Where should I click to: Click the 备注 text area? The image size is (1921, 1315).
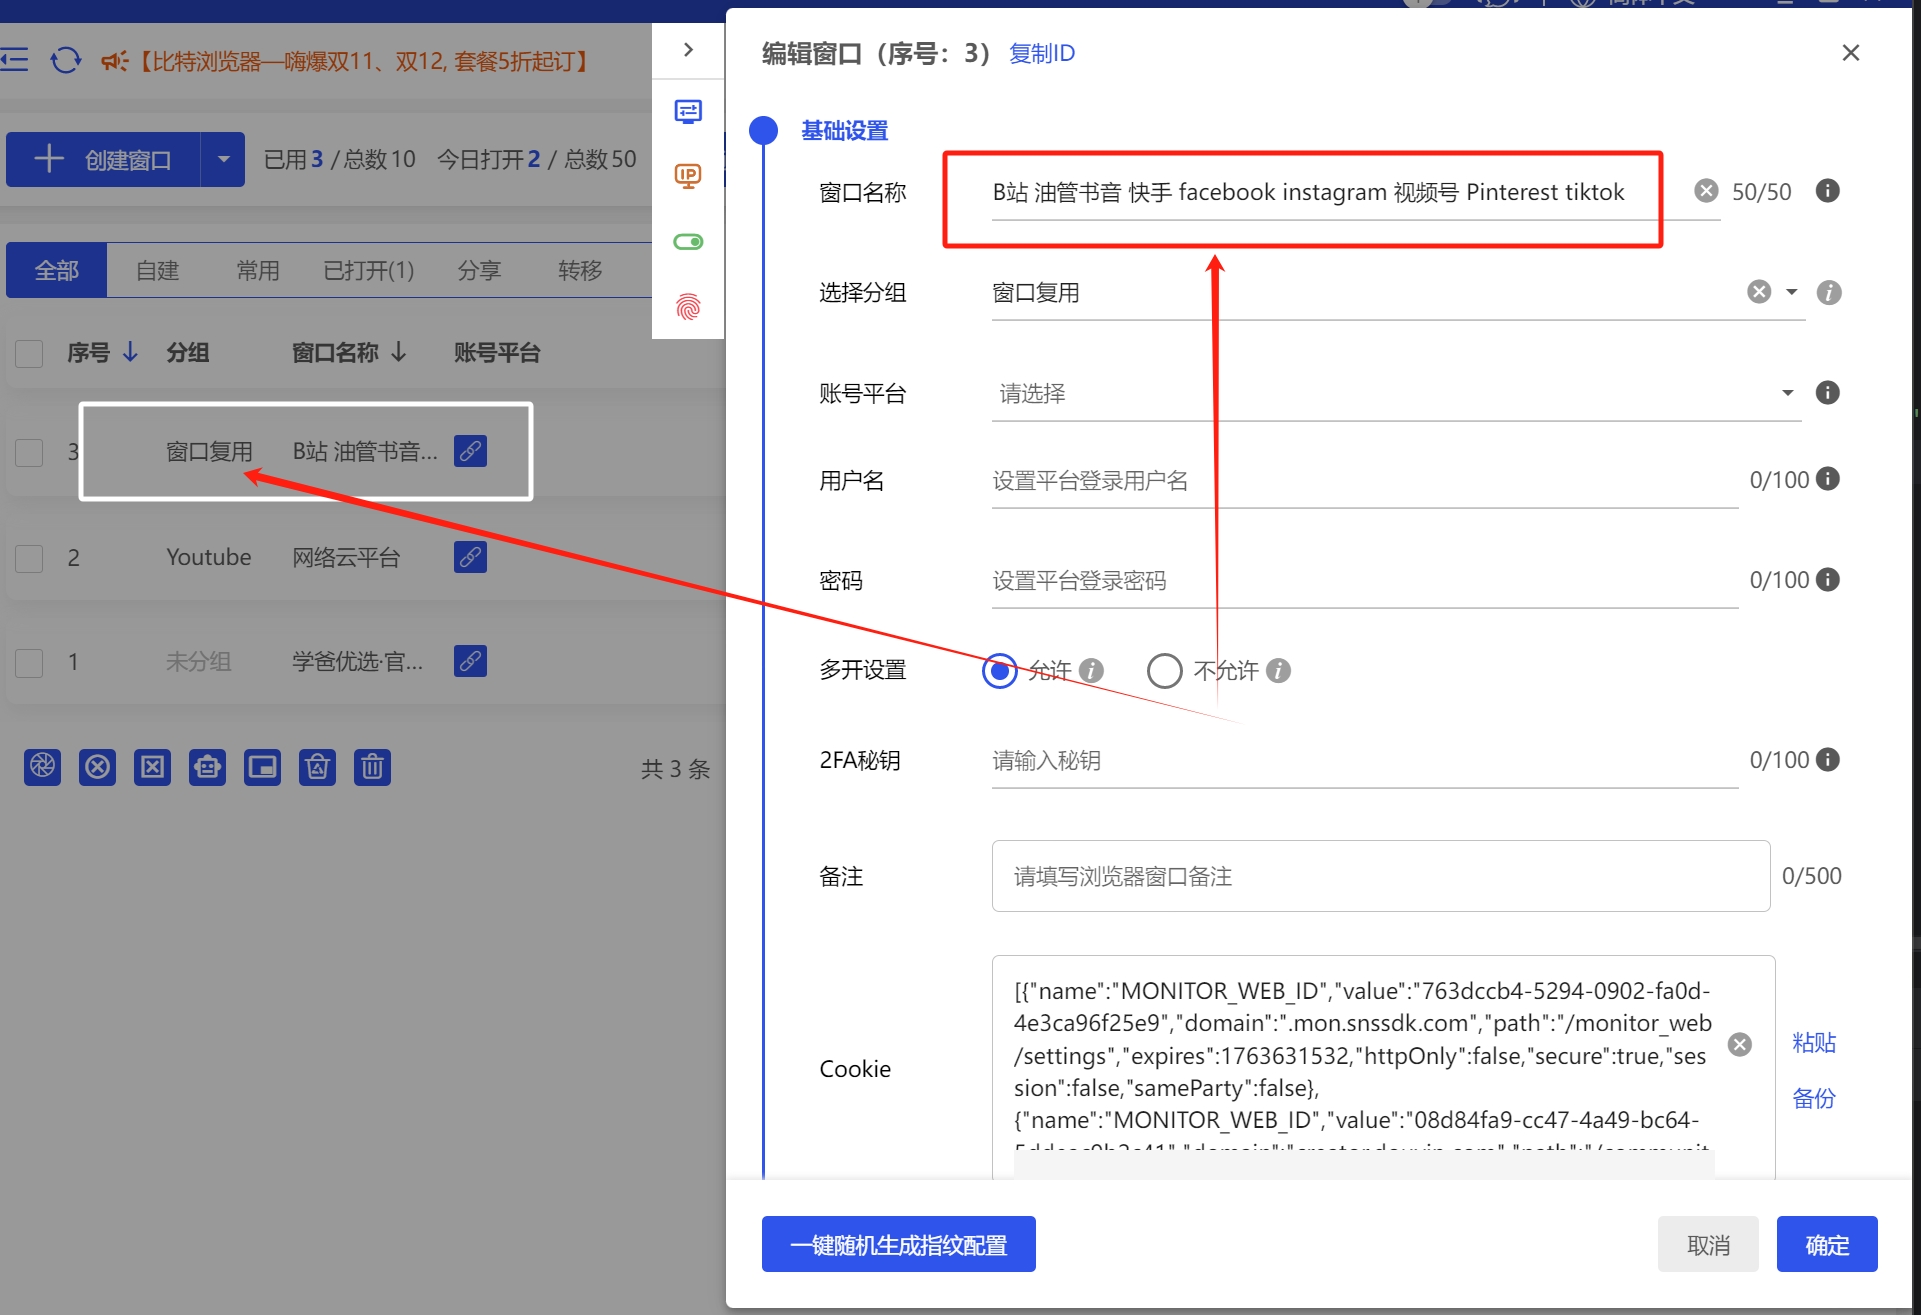pos(1380,876)
